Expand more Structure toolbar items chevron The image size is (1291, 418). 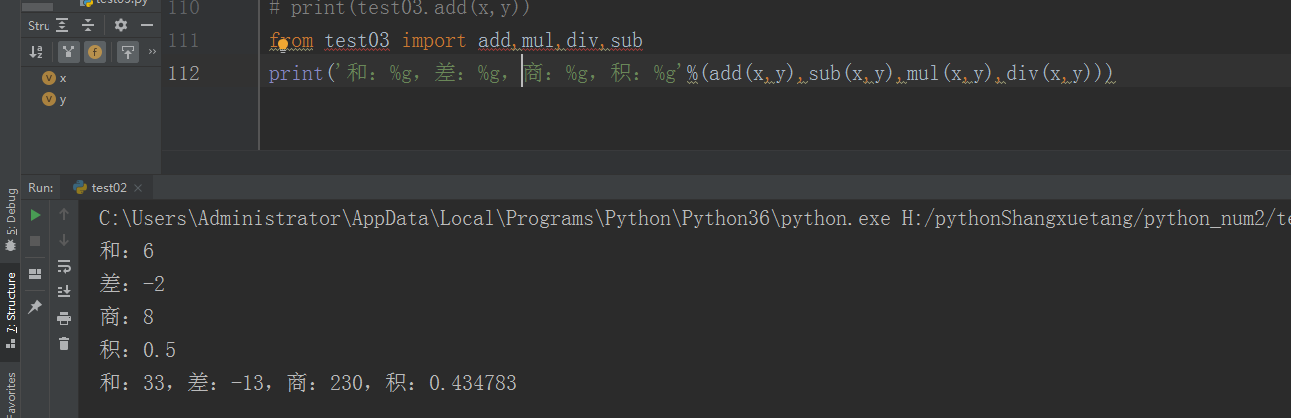click(152, 52)
